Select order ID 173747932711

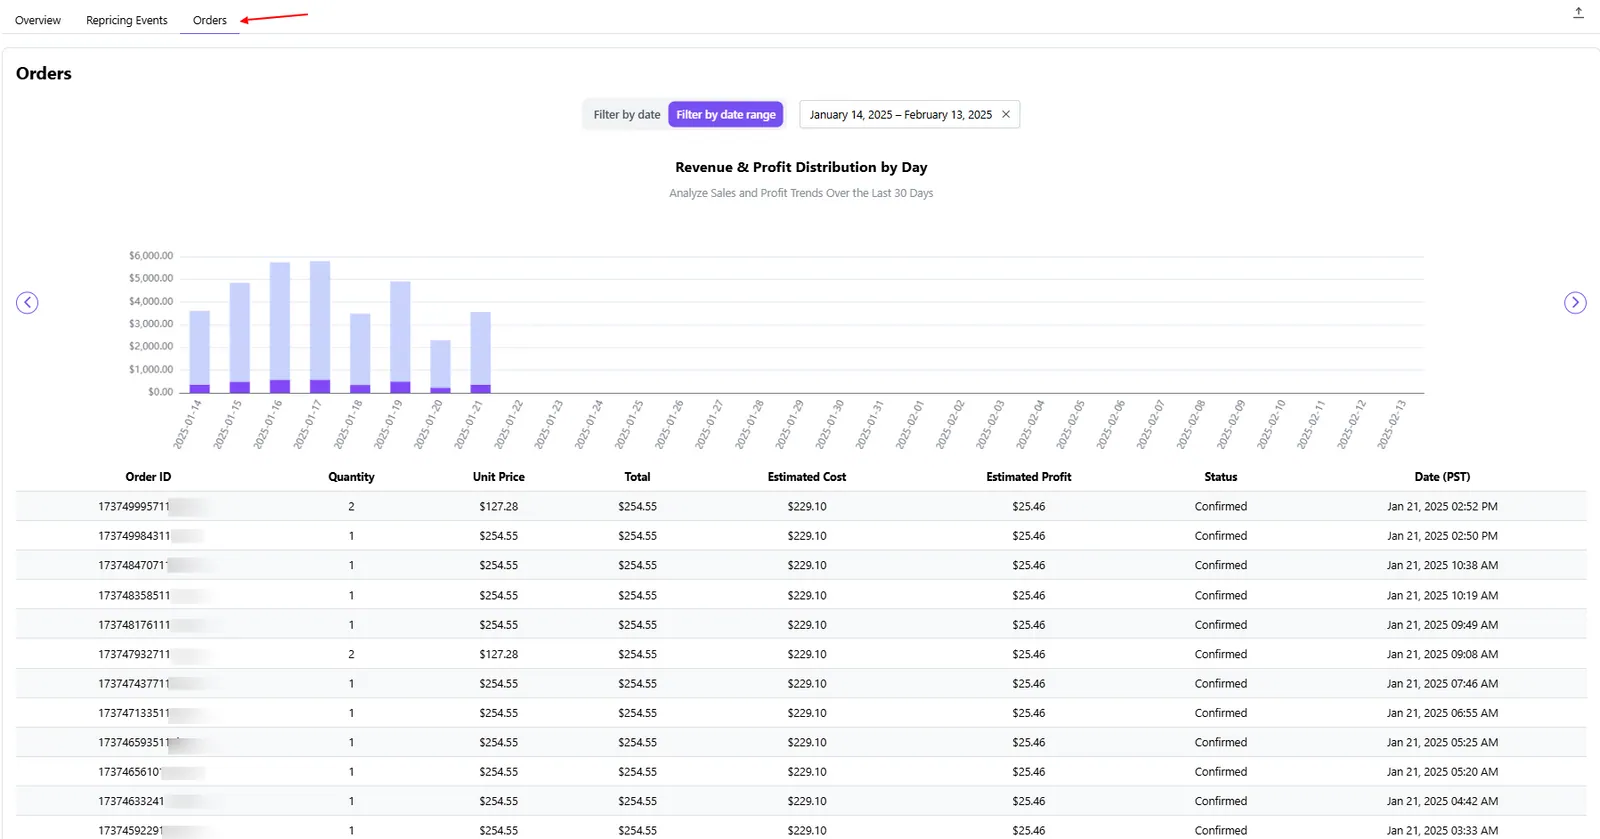point(134,654)
